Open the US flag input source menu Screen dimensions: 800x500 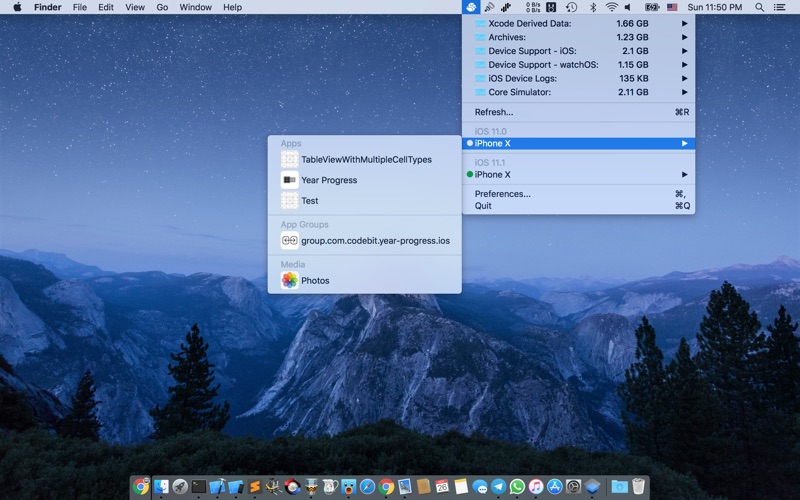pos(672,7)
